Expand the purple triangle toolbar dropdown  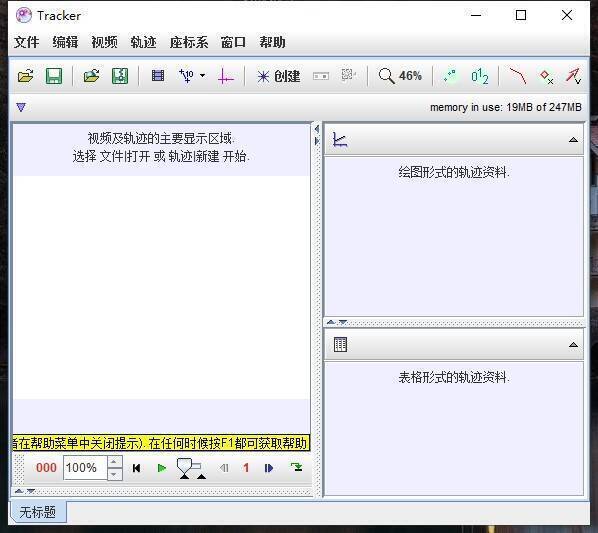tap(21, 108)
